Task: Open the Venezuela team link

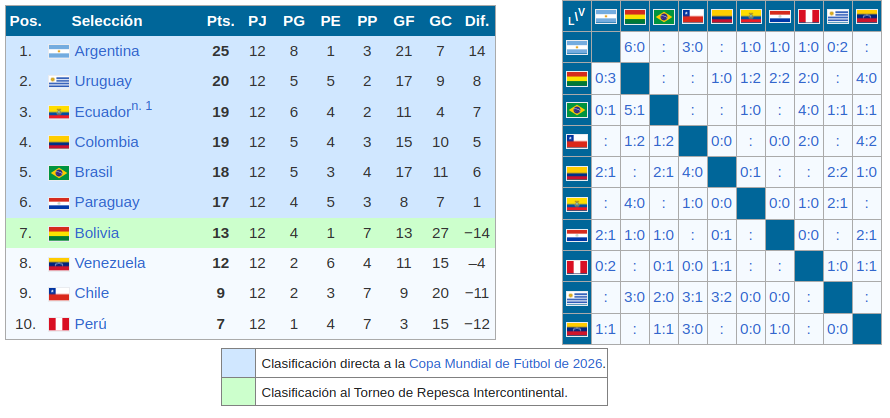Action: tap(110, 264)
